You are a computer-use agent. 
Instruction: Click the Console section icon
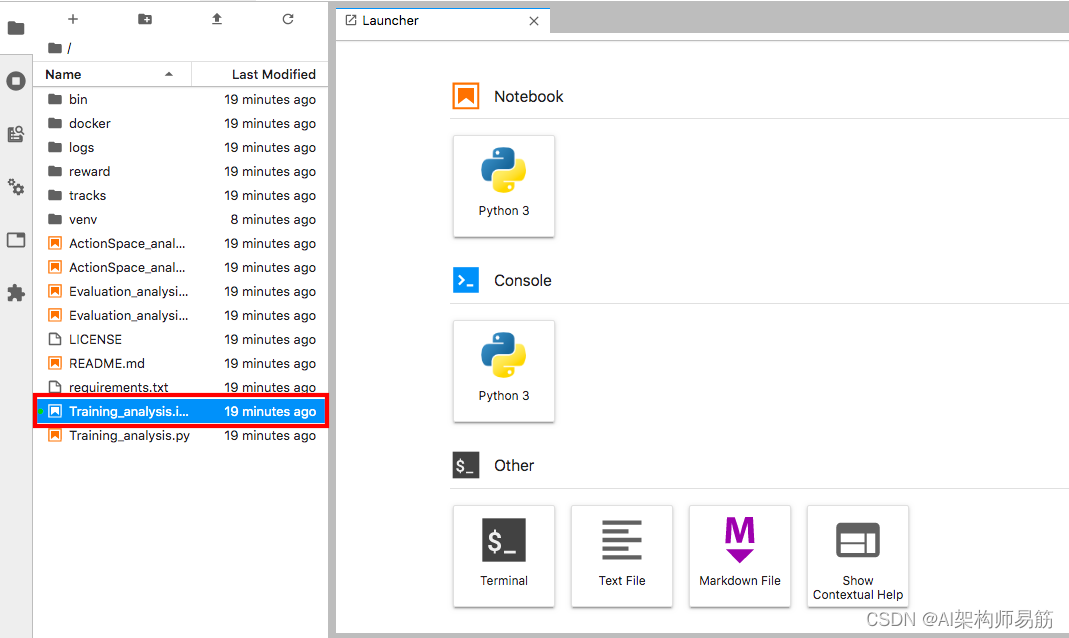click(x=466, y=280)
